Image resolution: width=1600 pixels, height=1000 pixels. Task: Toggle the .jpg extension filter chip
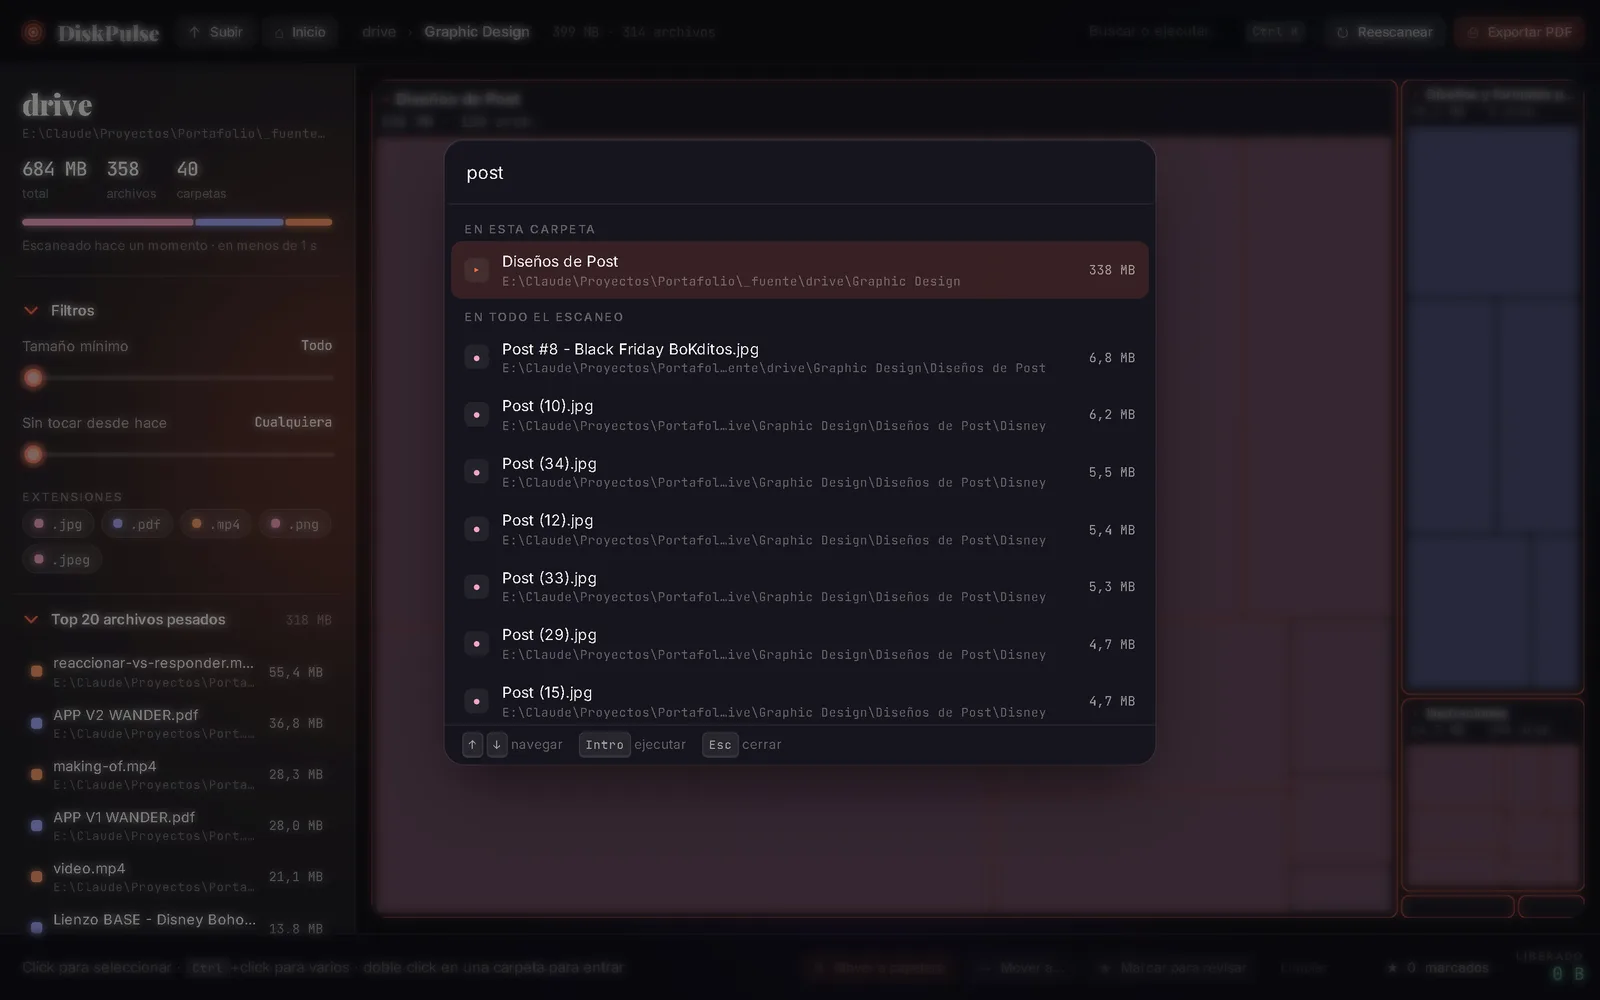(x=58, y=524)
